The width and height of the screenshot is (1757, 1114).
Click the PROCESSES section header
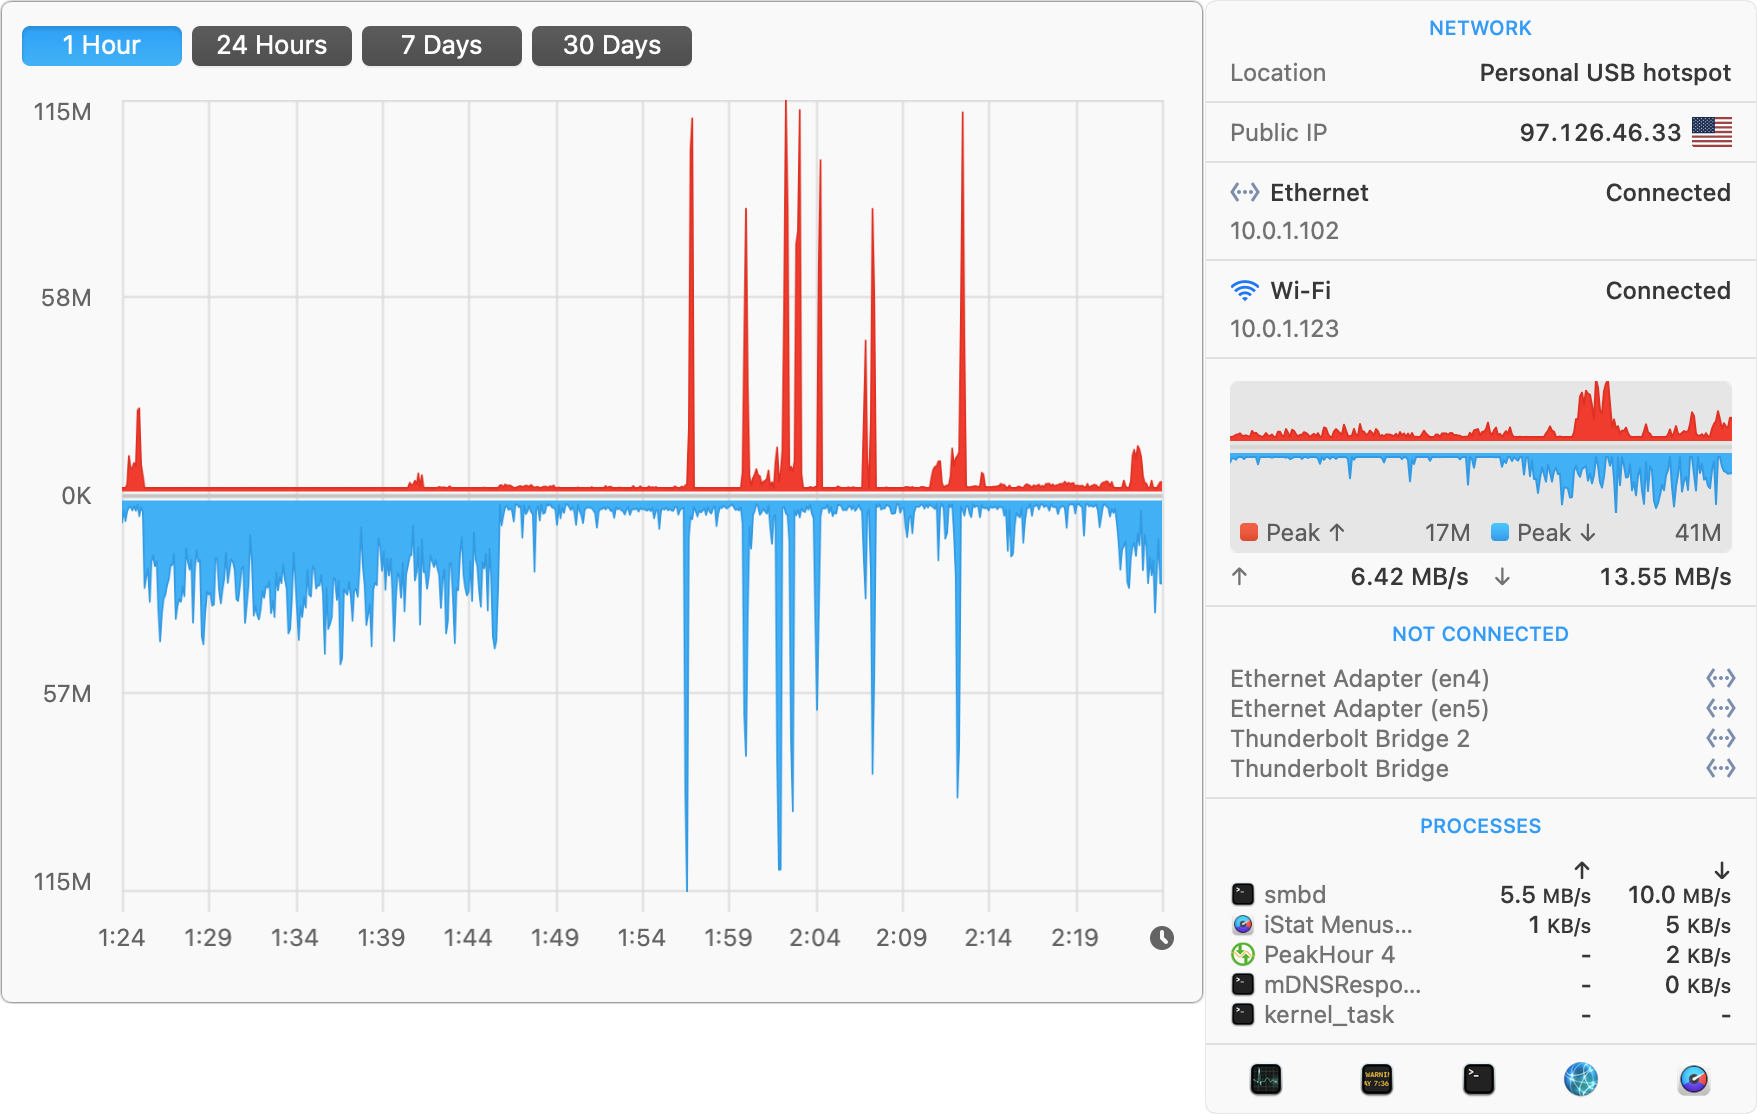tap(1480, 826)
